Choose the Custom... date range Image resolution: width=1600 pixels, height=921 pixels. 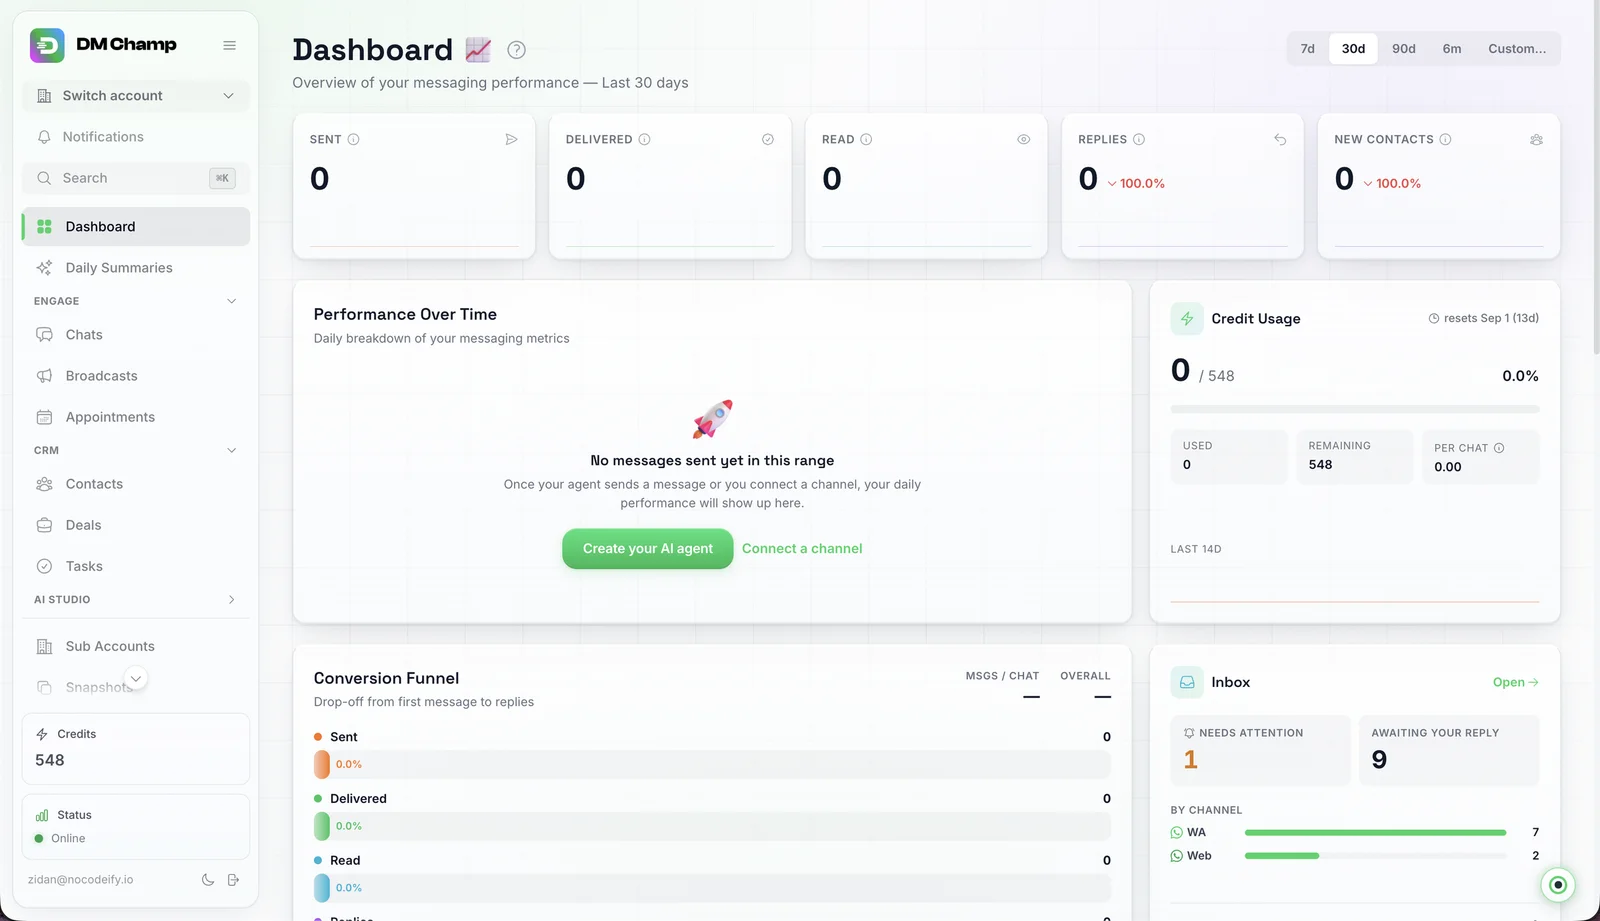click(x=1517, y=49)
